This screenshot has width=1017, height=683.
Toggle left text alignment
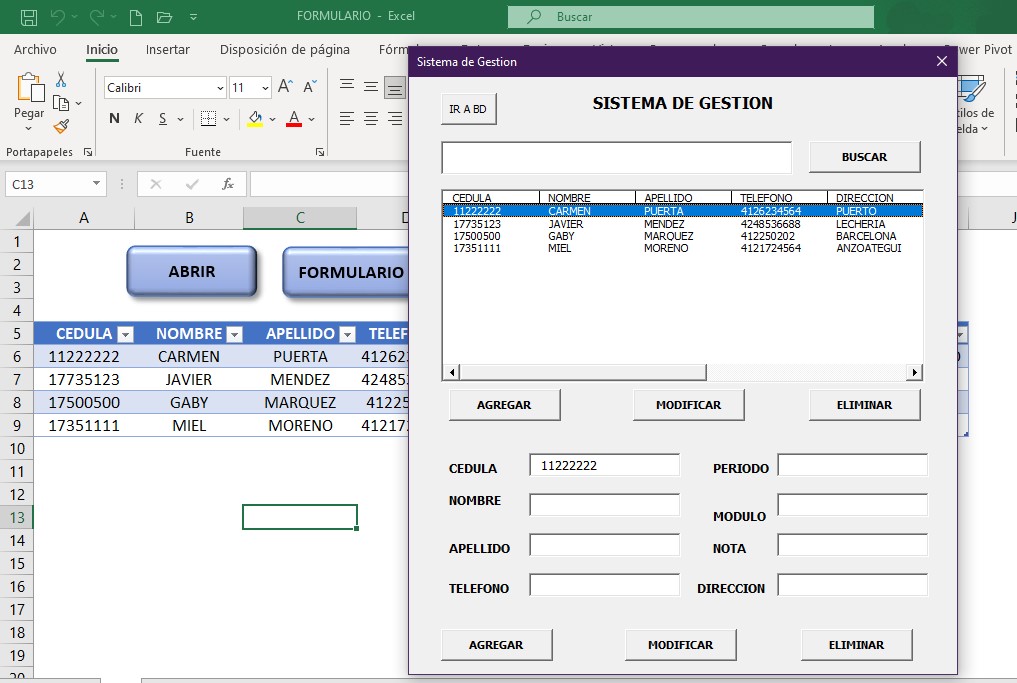[x=347, y=119]
